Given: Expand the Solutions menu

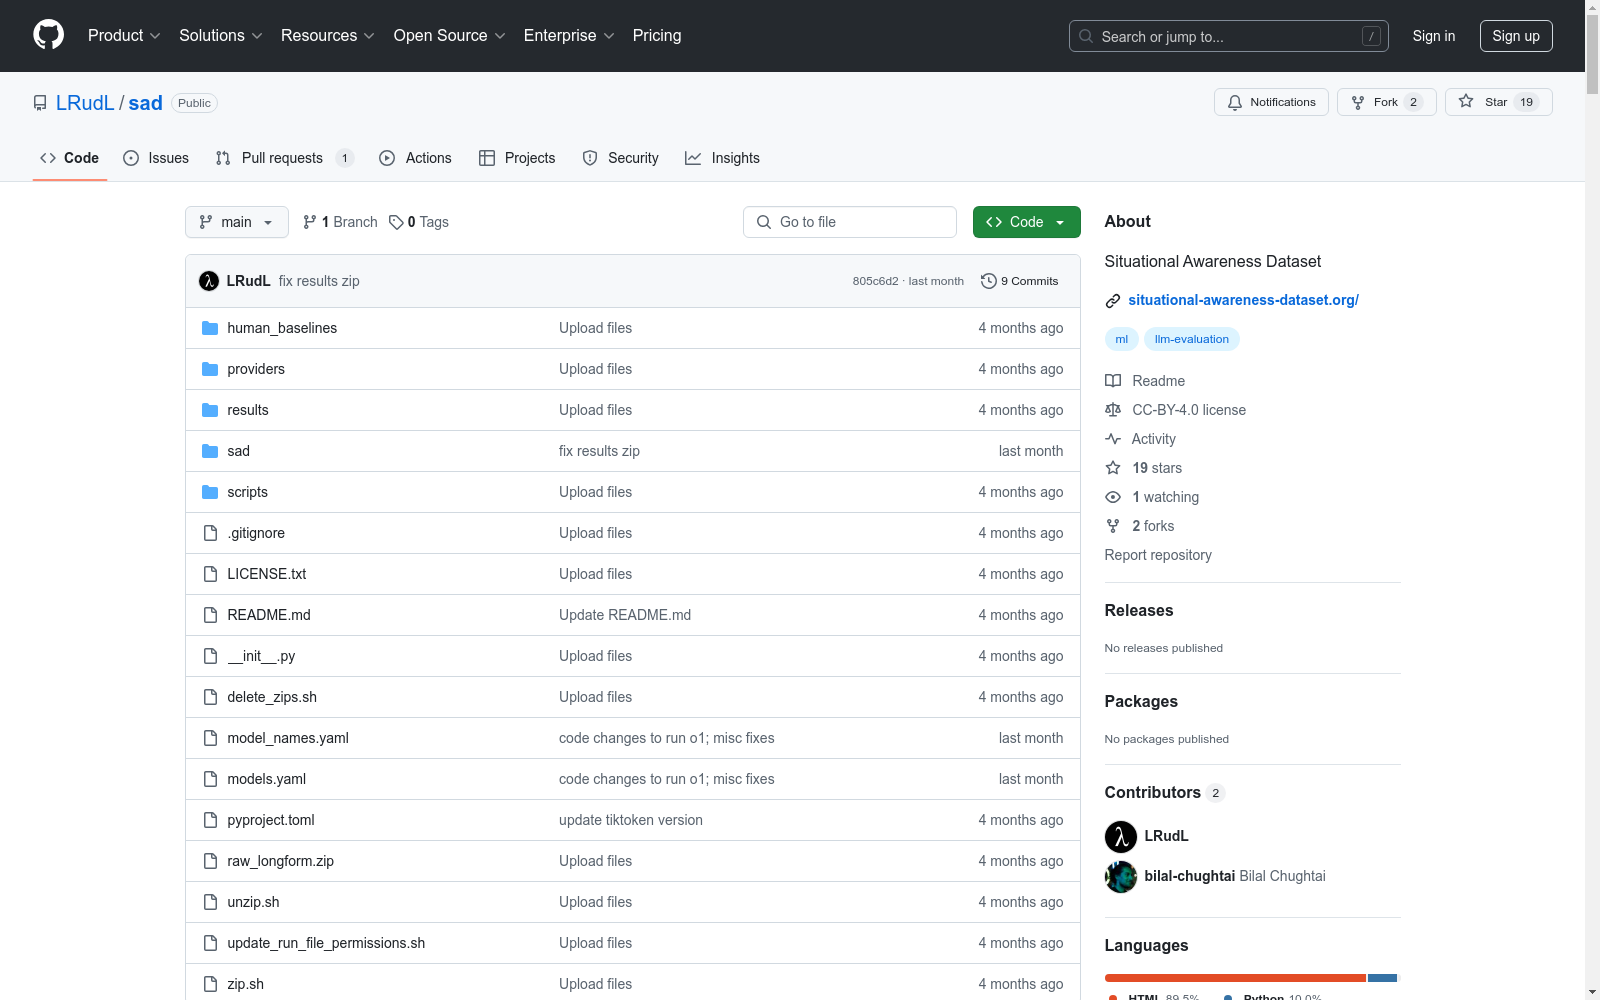Looking at the screenshot, I should [221, 35].
